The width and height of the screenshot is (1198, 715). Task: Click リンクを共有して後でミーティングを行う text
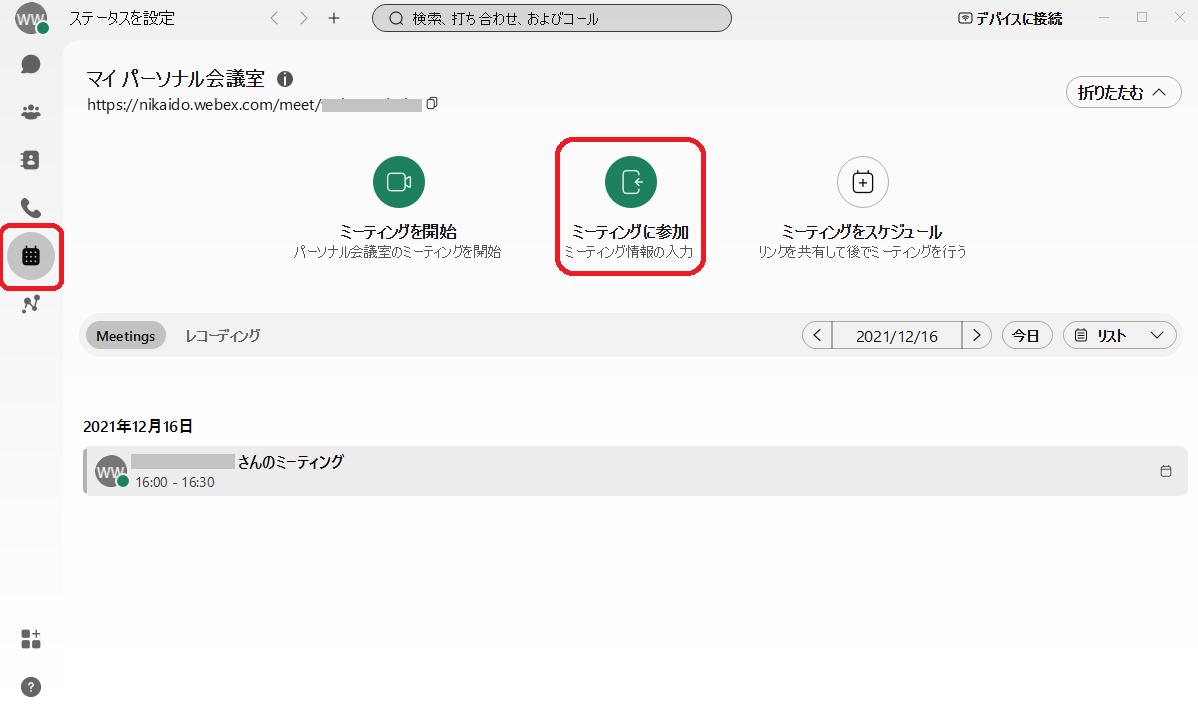click(863, 251)
